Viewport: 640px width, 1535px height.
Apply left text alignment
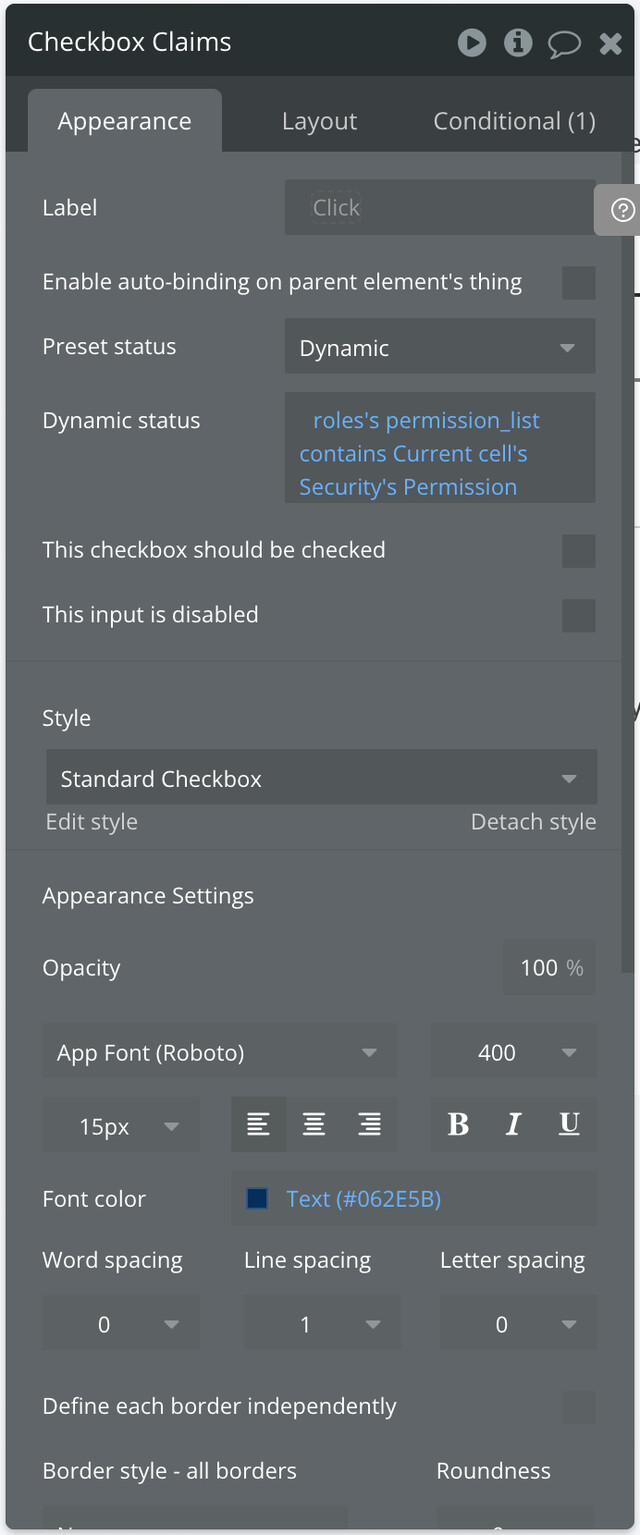tap(258, 1125)
